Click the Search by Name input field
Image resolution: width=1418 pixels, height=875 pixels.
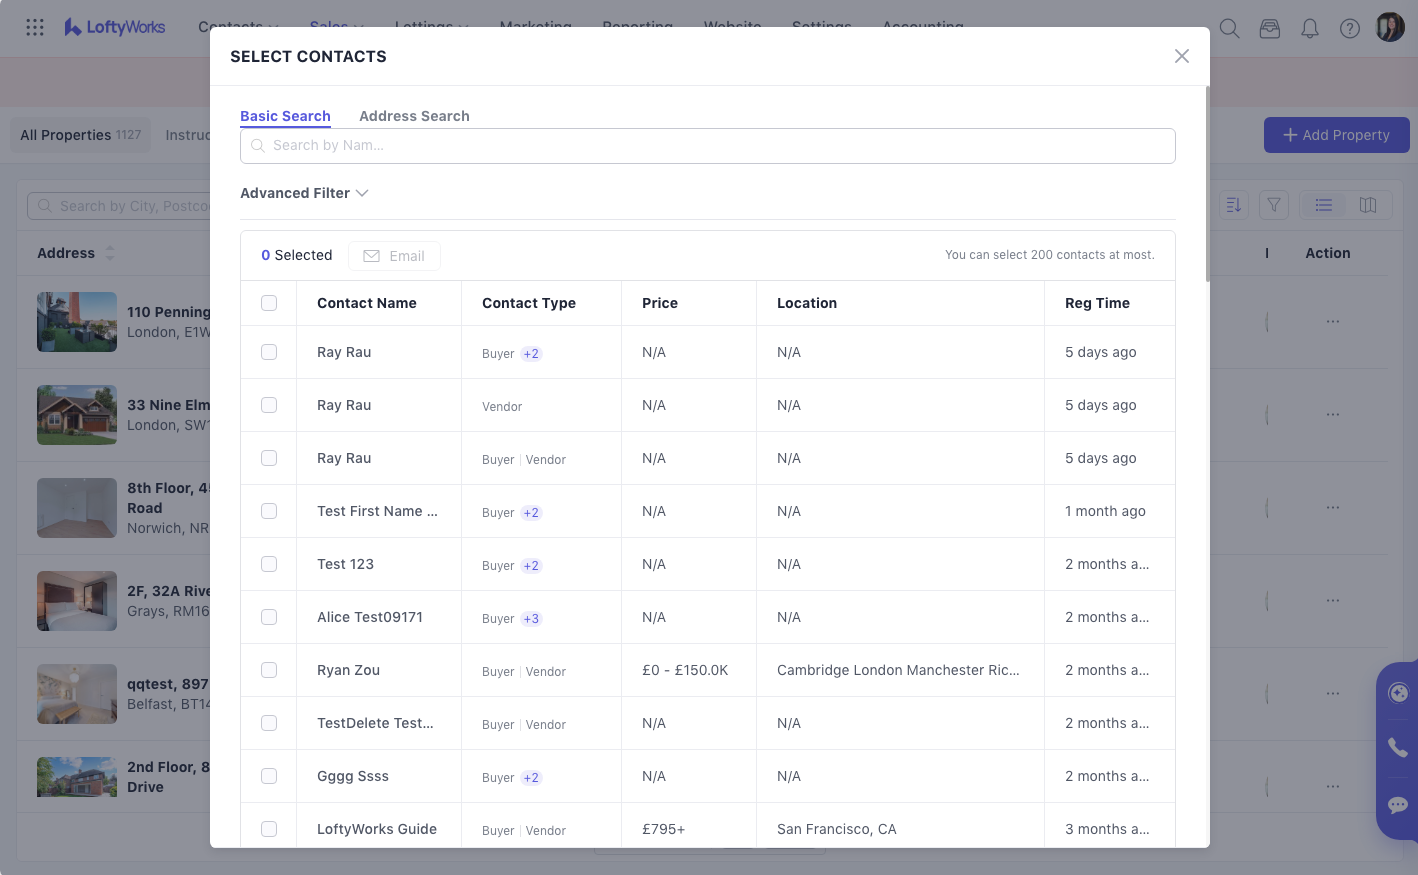(x=707, y=146)
